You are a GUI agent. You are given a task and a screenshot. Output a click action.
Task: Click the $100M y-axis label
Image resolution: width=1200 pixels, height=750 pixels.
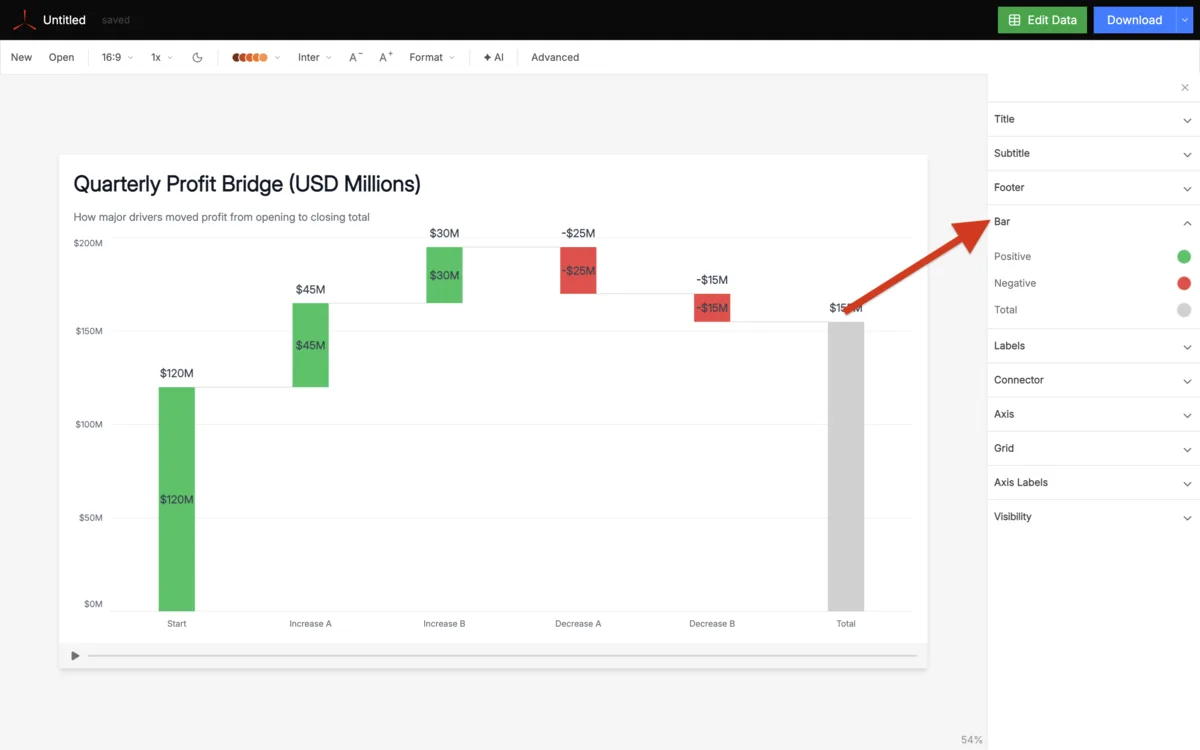88,424
